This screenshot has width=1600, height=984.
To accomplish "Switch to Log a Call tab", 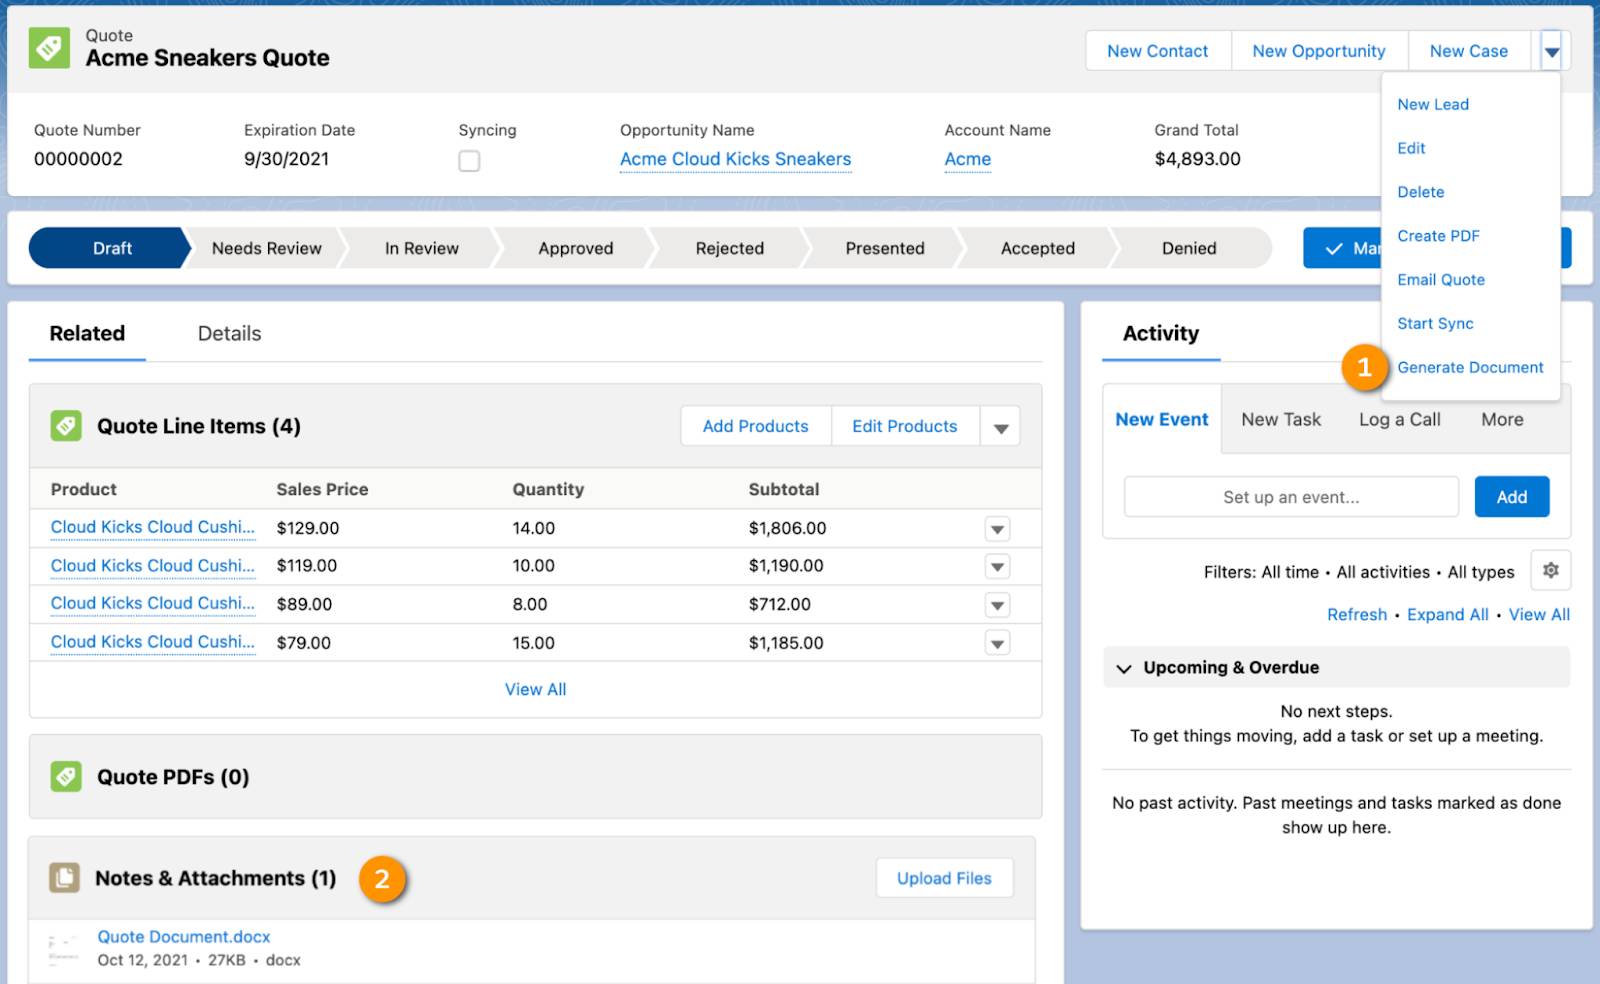I will (x=1399, y=419).
